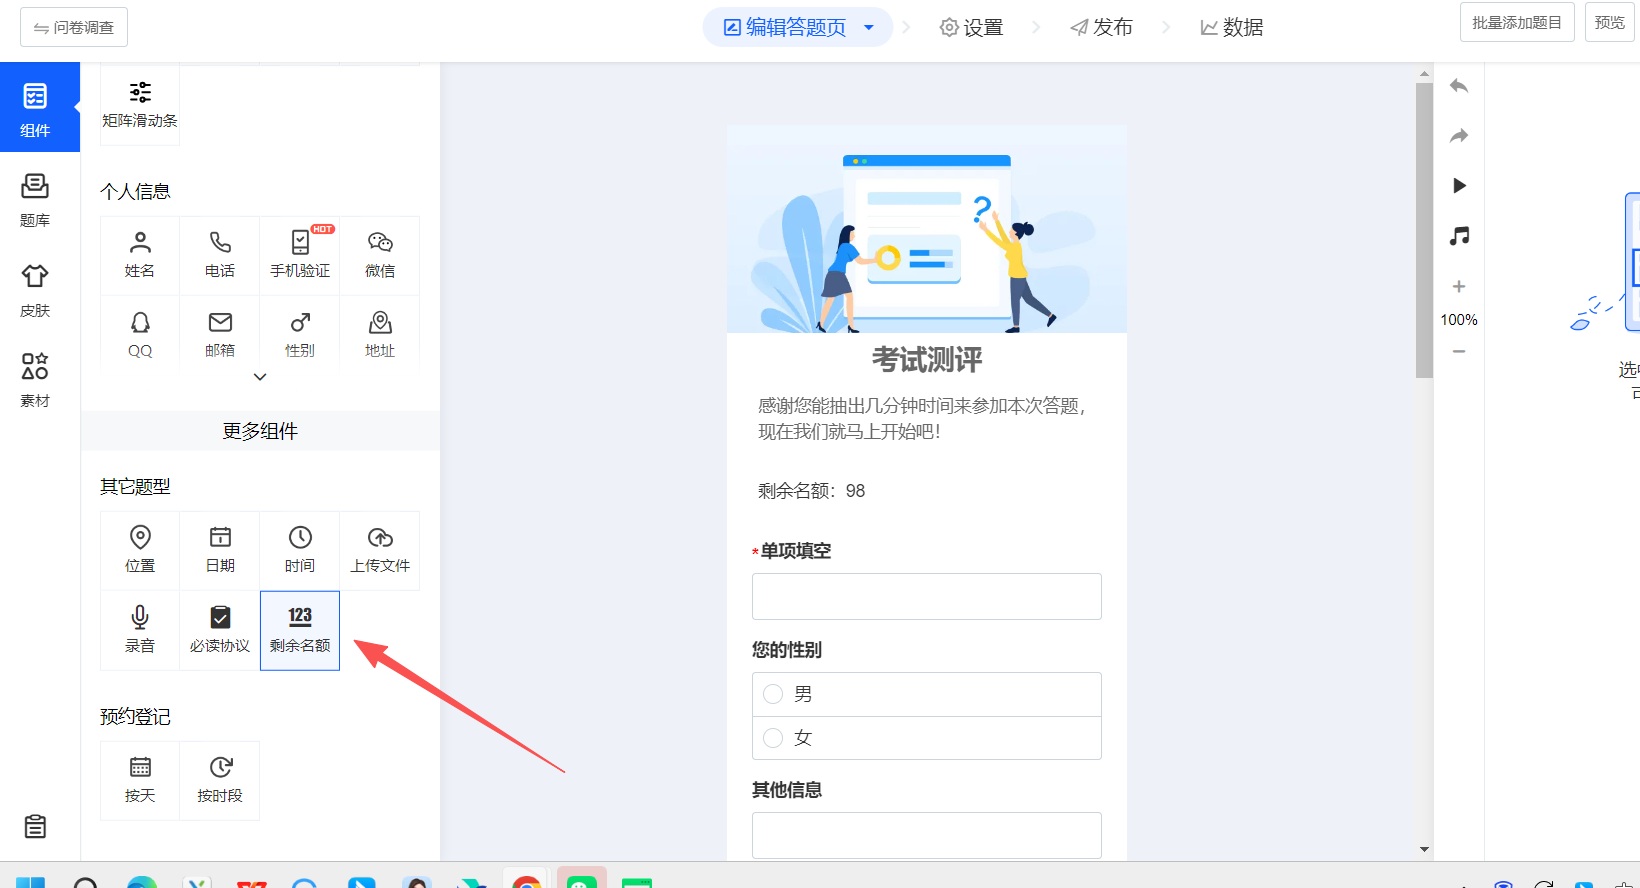The width and height of the screenshot is (1640, 888).
Task: Add the 手机验证 phone verification field
Action: click(300, 255)
